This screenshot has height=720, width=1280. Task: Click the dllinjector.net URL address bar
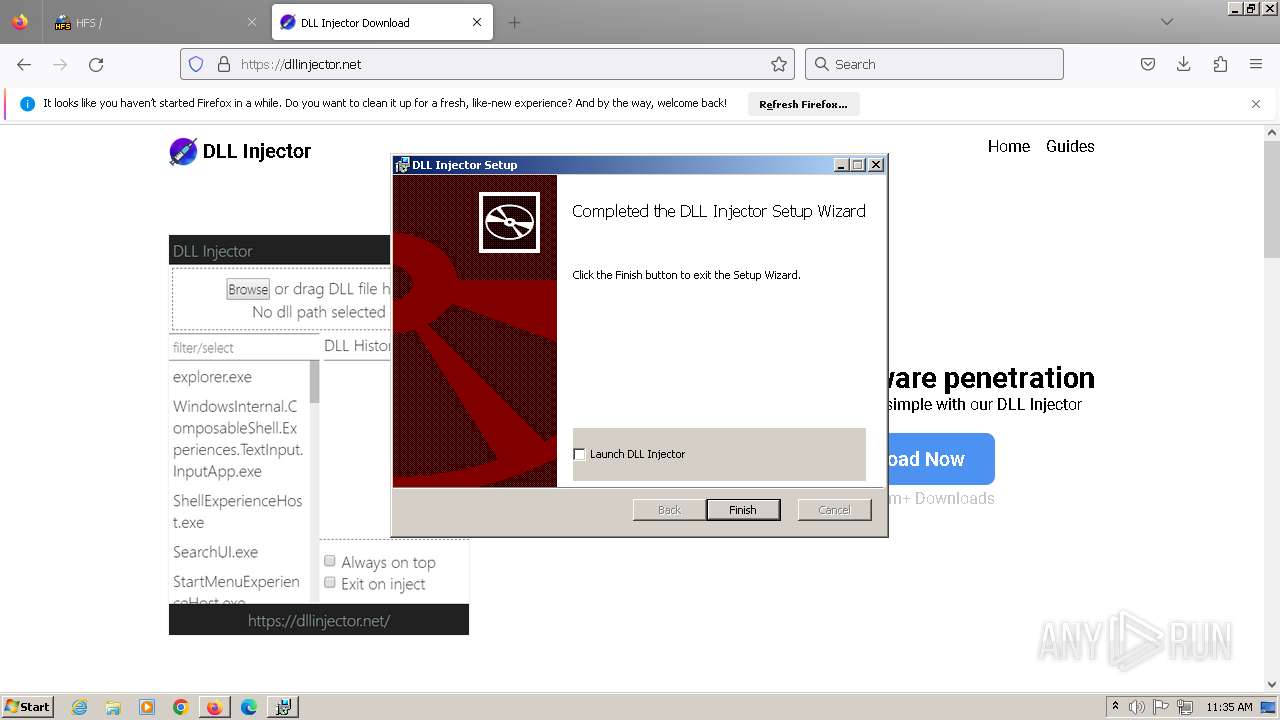[487, 64]
